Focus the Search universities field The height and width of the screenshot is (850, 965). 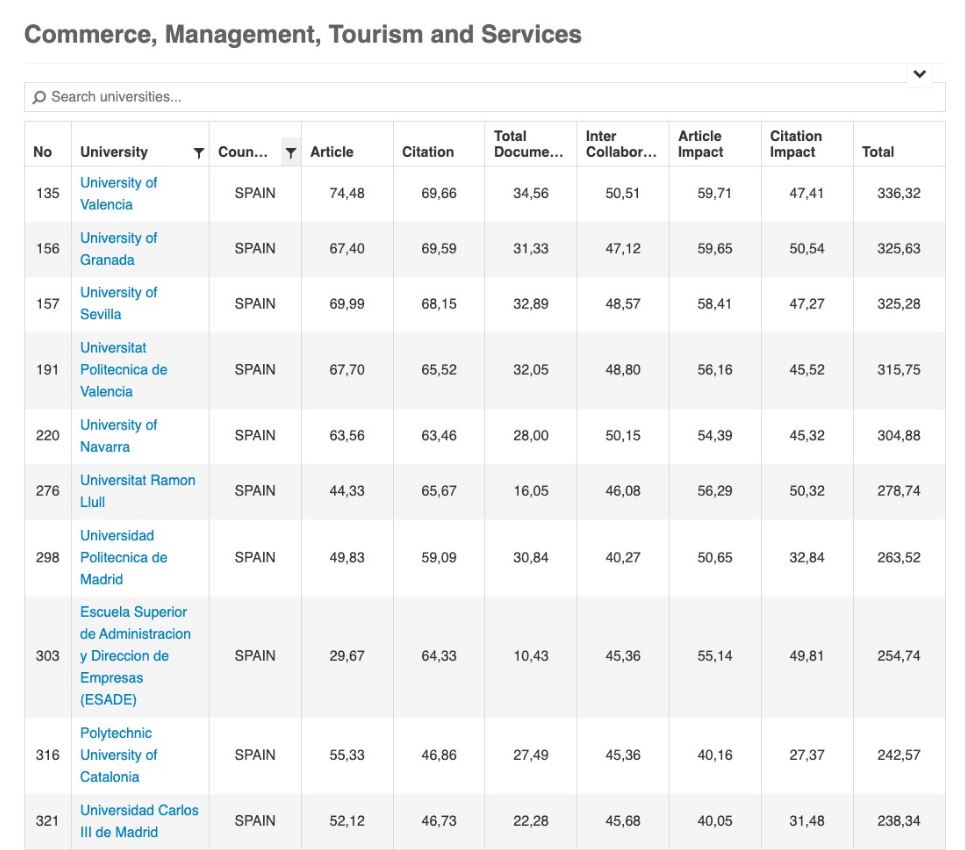(x=484, y=97)
